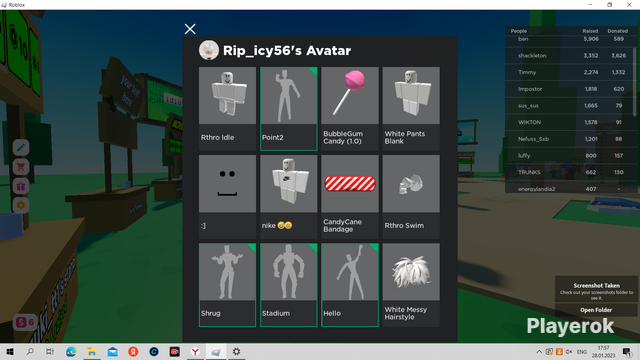Click the Open Folder button
Screen dimensions: 640x360
pos(596,310)
